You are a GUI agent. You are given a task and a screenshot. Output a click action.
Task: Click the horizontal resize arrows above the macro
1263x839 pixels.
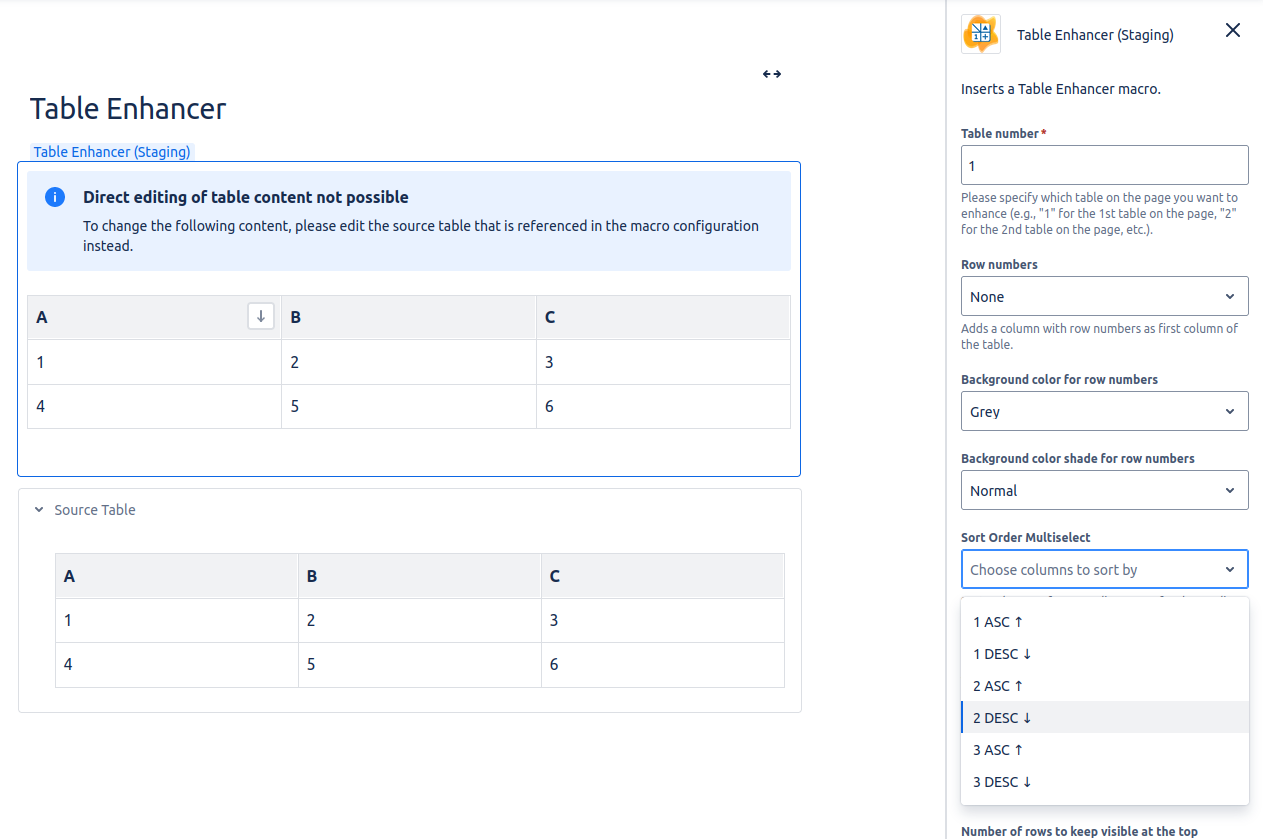(x=771, y=73)
